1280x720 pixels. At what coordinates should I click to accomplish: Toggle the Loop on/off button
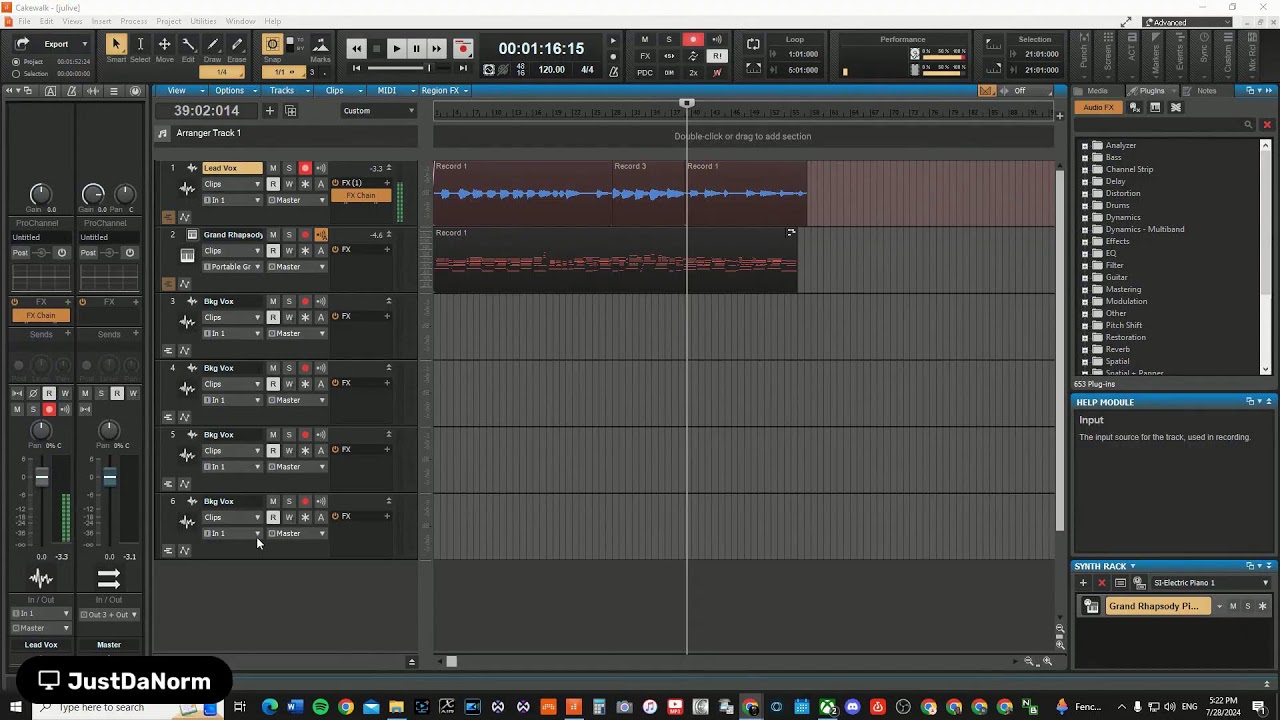tap(753, 44)
